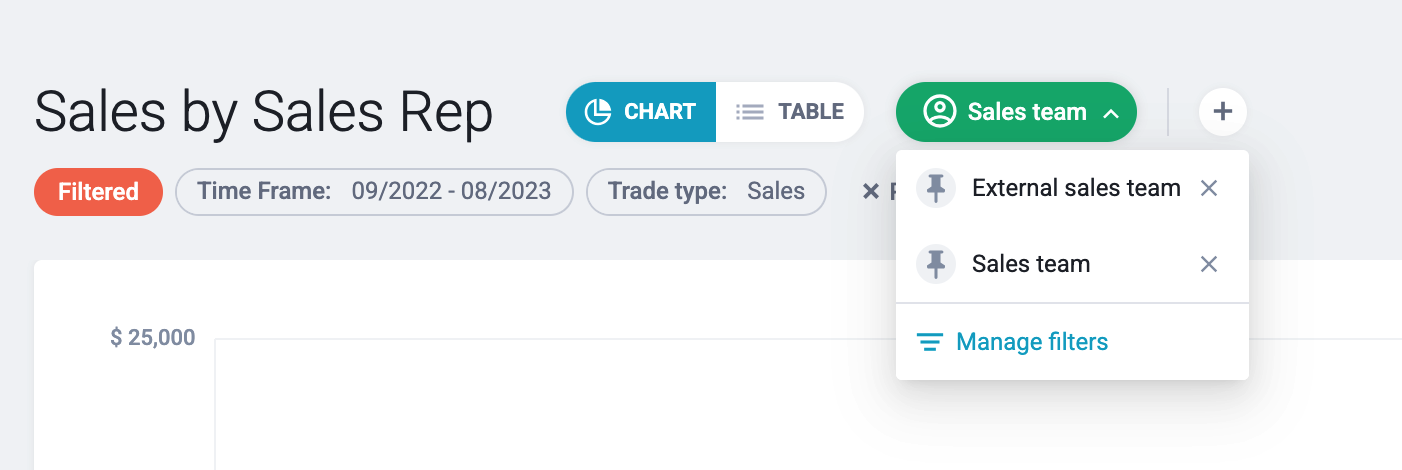
Task: Switch view to CHART mode
Action: click(x=641, y=112)
